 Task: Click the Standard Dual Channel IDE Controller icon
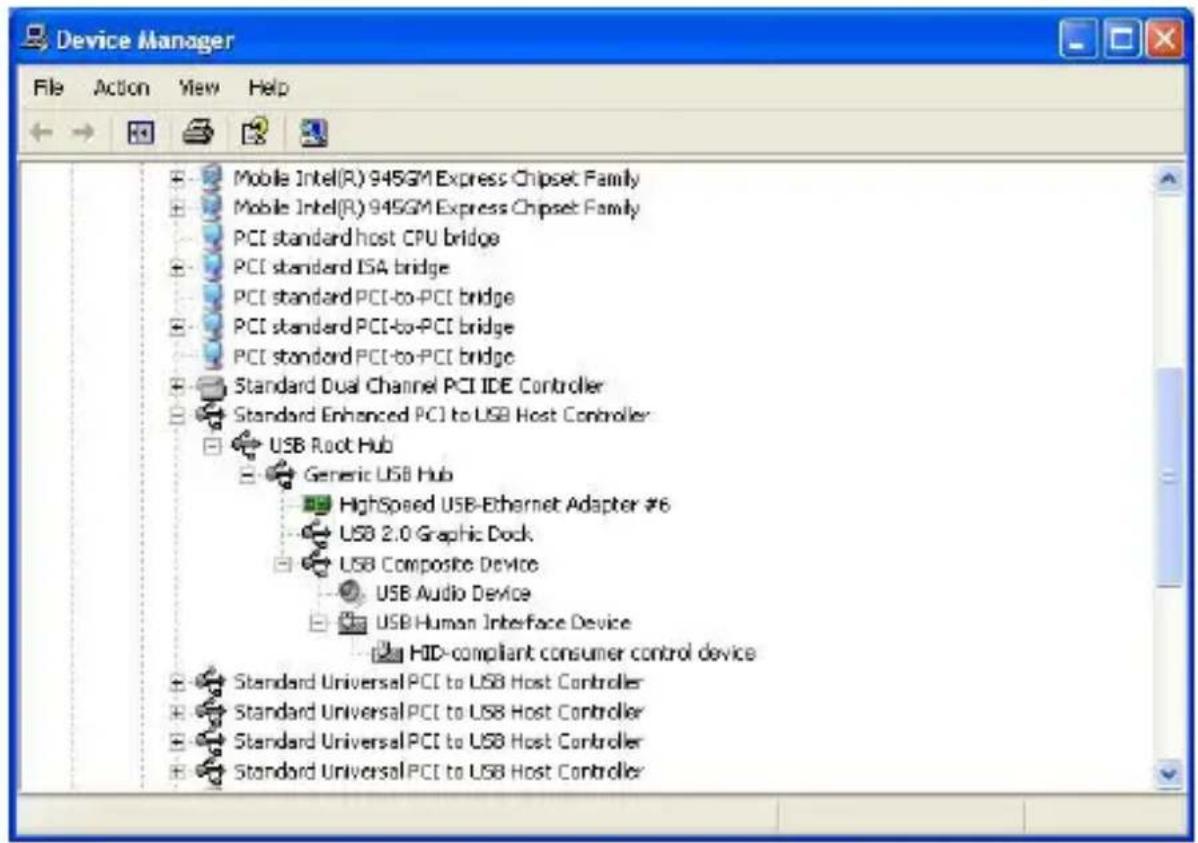click(x=212, y=386)
